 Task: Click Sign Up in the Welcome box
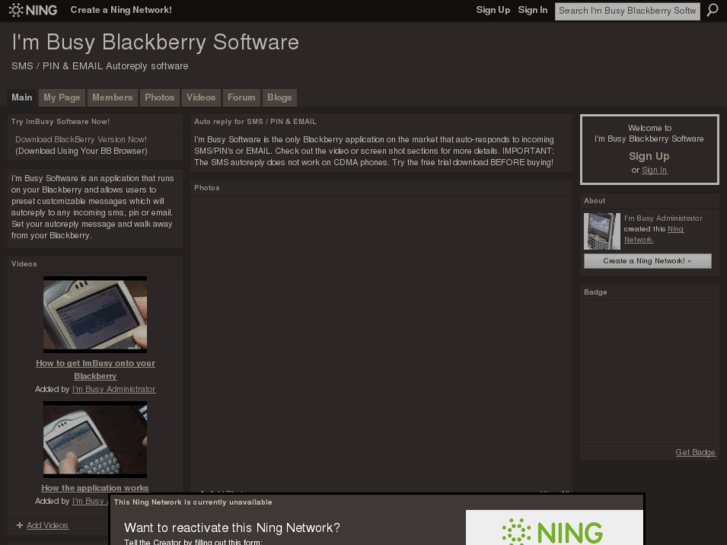pos(649,156)
